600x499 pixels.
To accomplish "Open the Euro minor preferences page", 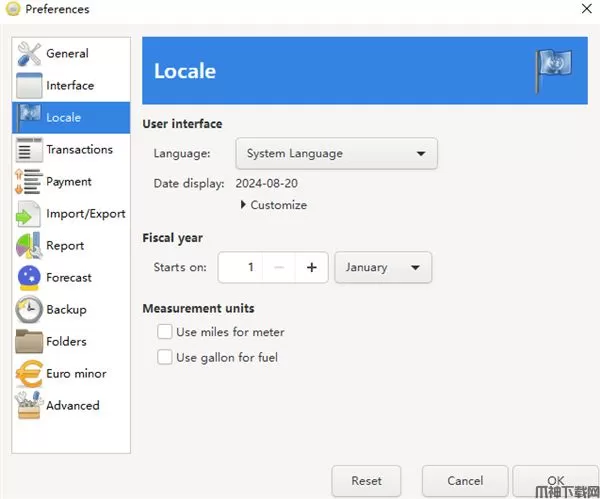I will click(71, 373).
